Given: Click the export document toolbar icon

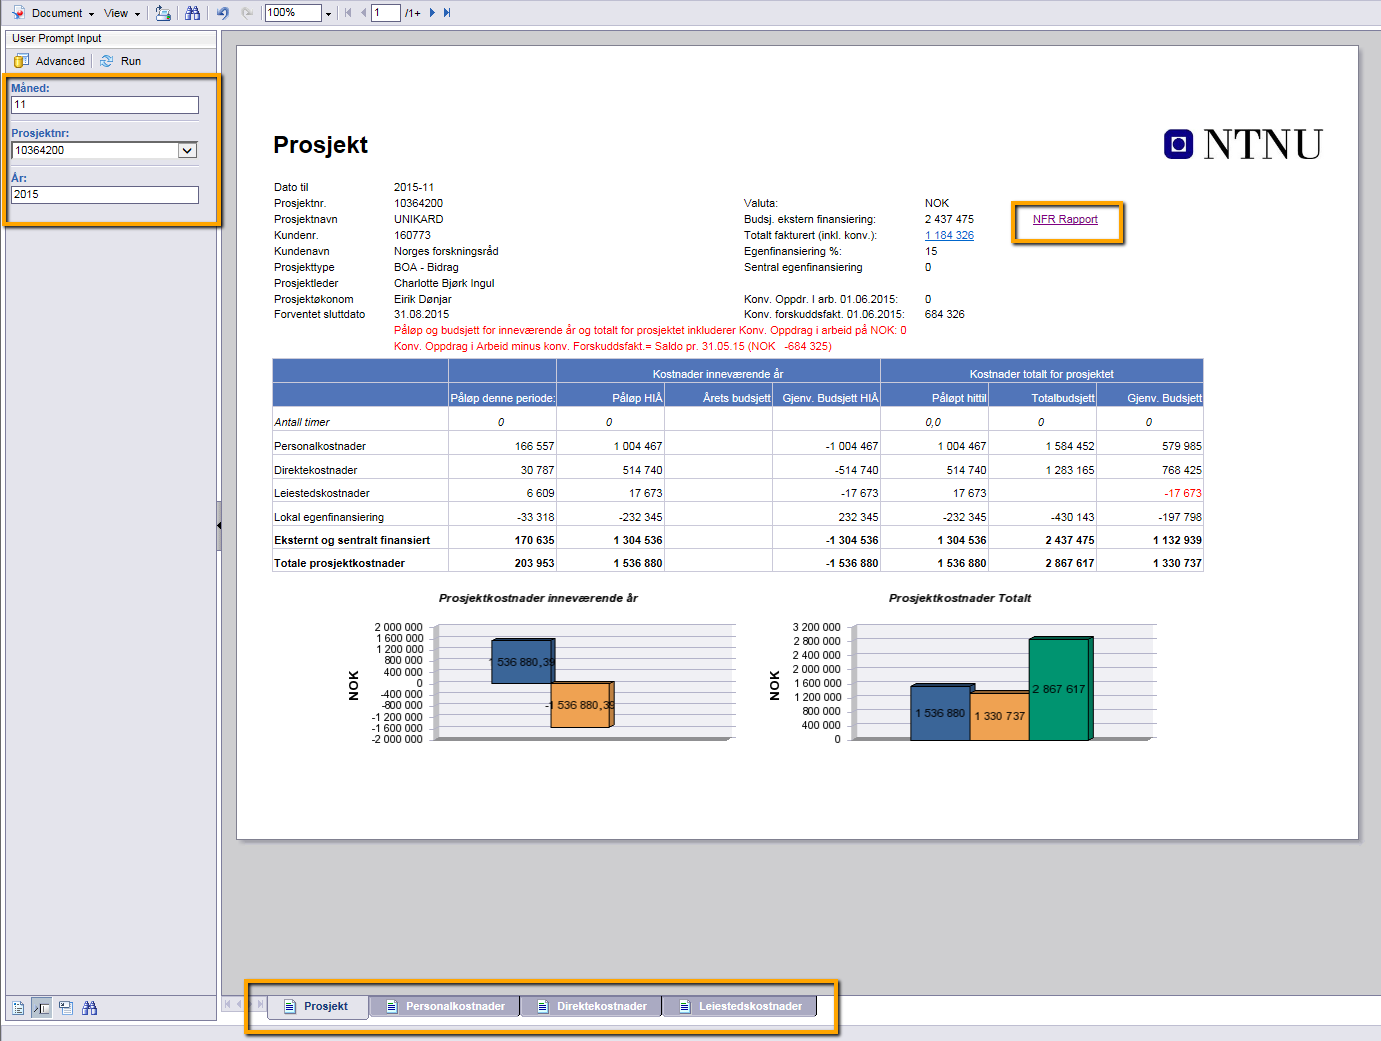Looking at the screenshot, I should (163, 13).
